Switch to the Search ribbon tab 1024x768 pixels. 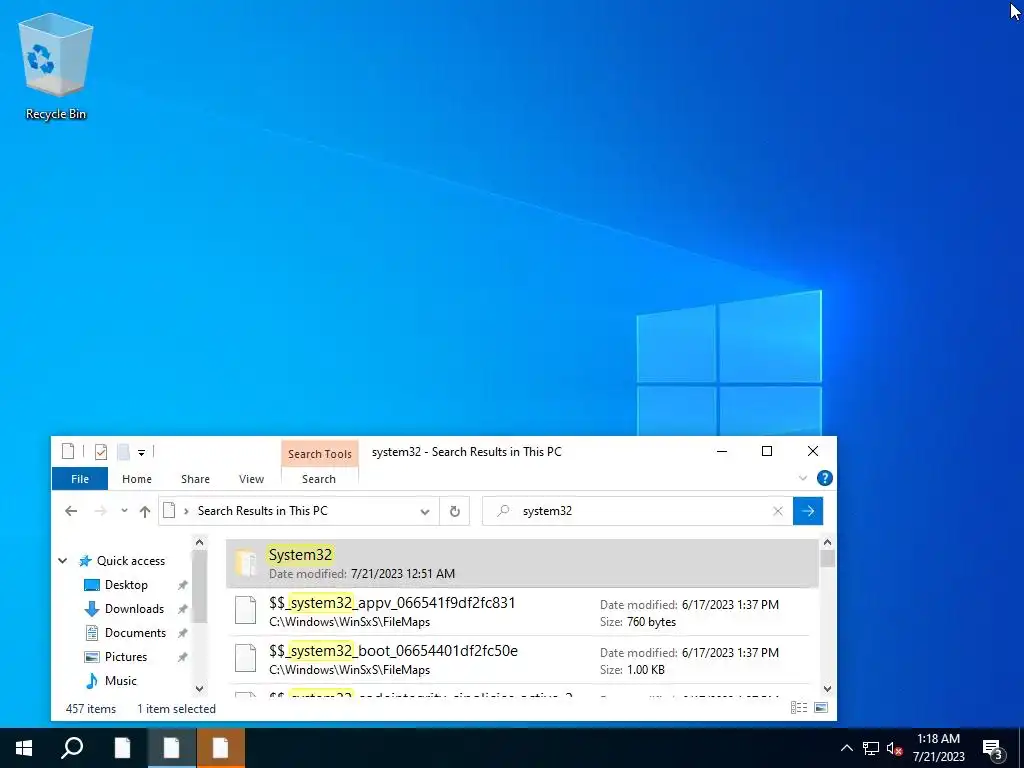[x=319, y=479]
